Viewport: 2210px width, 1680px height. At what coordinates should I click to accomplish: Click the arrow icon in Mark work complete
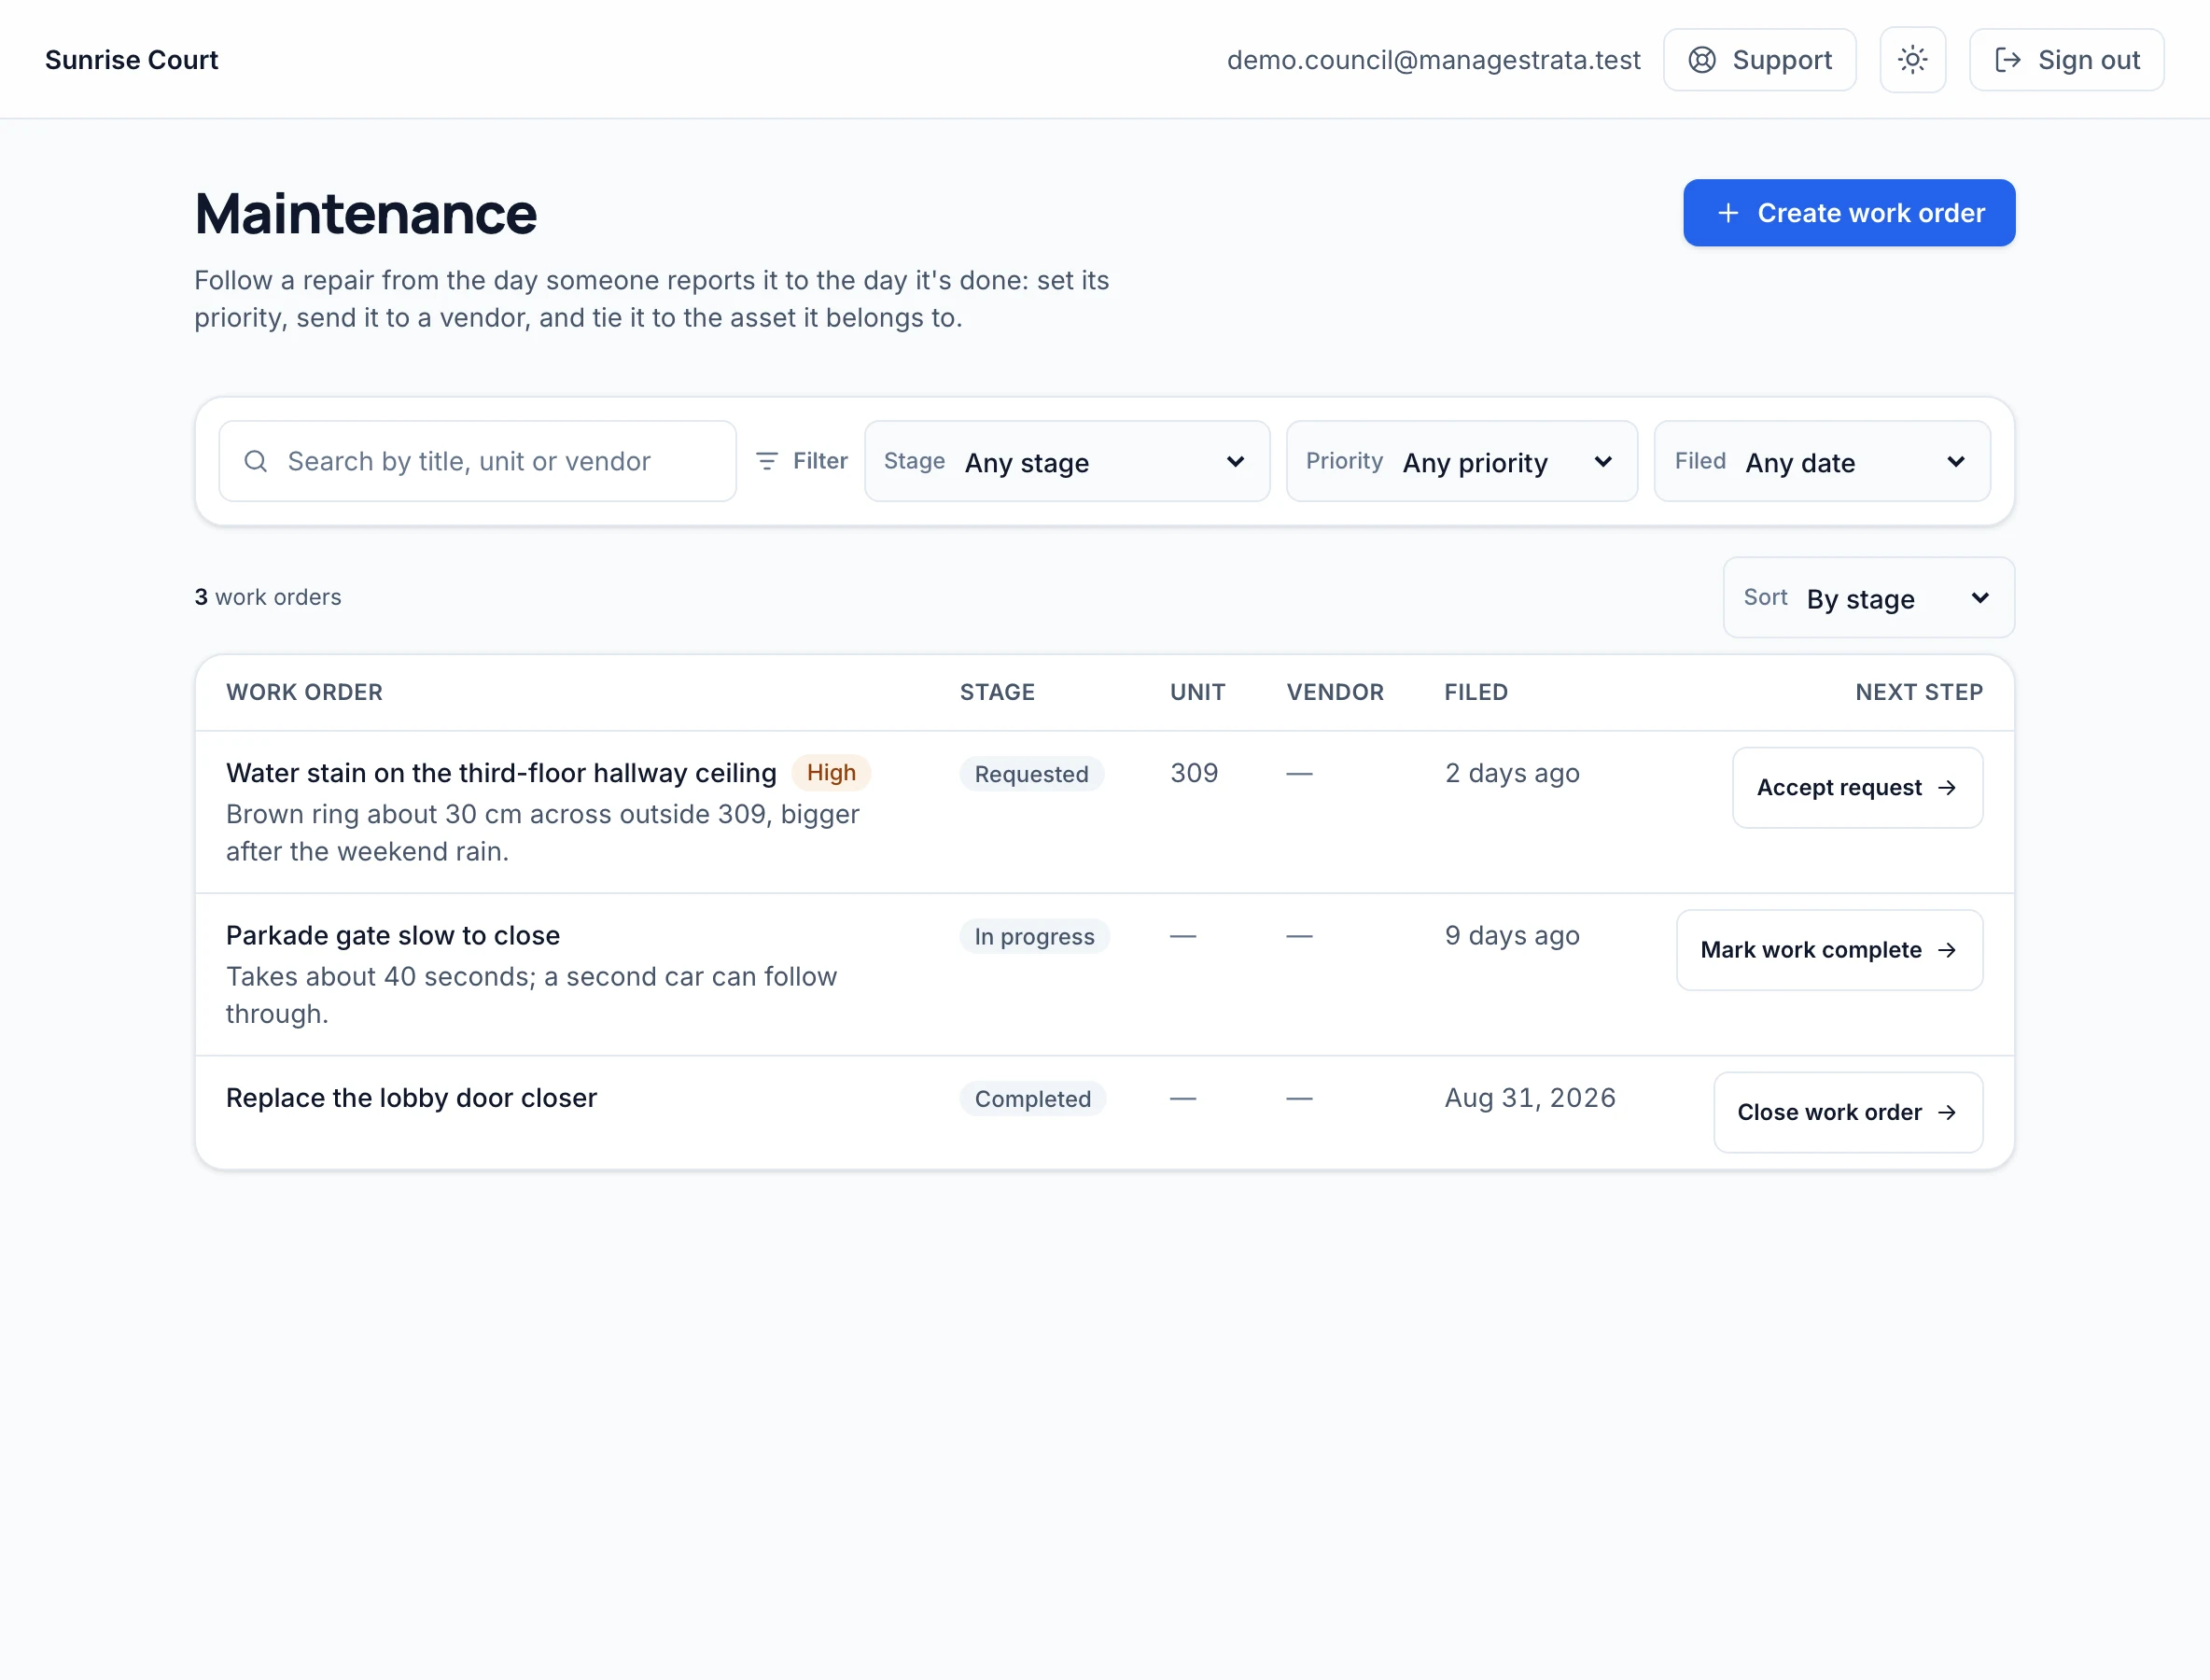pyautogui.click(x=1947, y=950)
